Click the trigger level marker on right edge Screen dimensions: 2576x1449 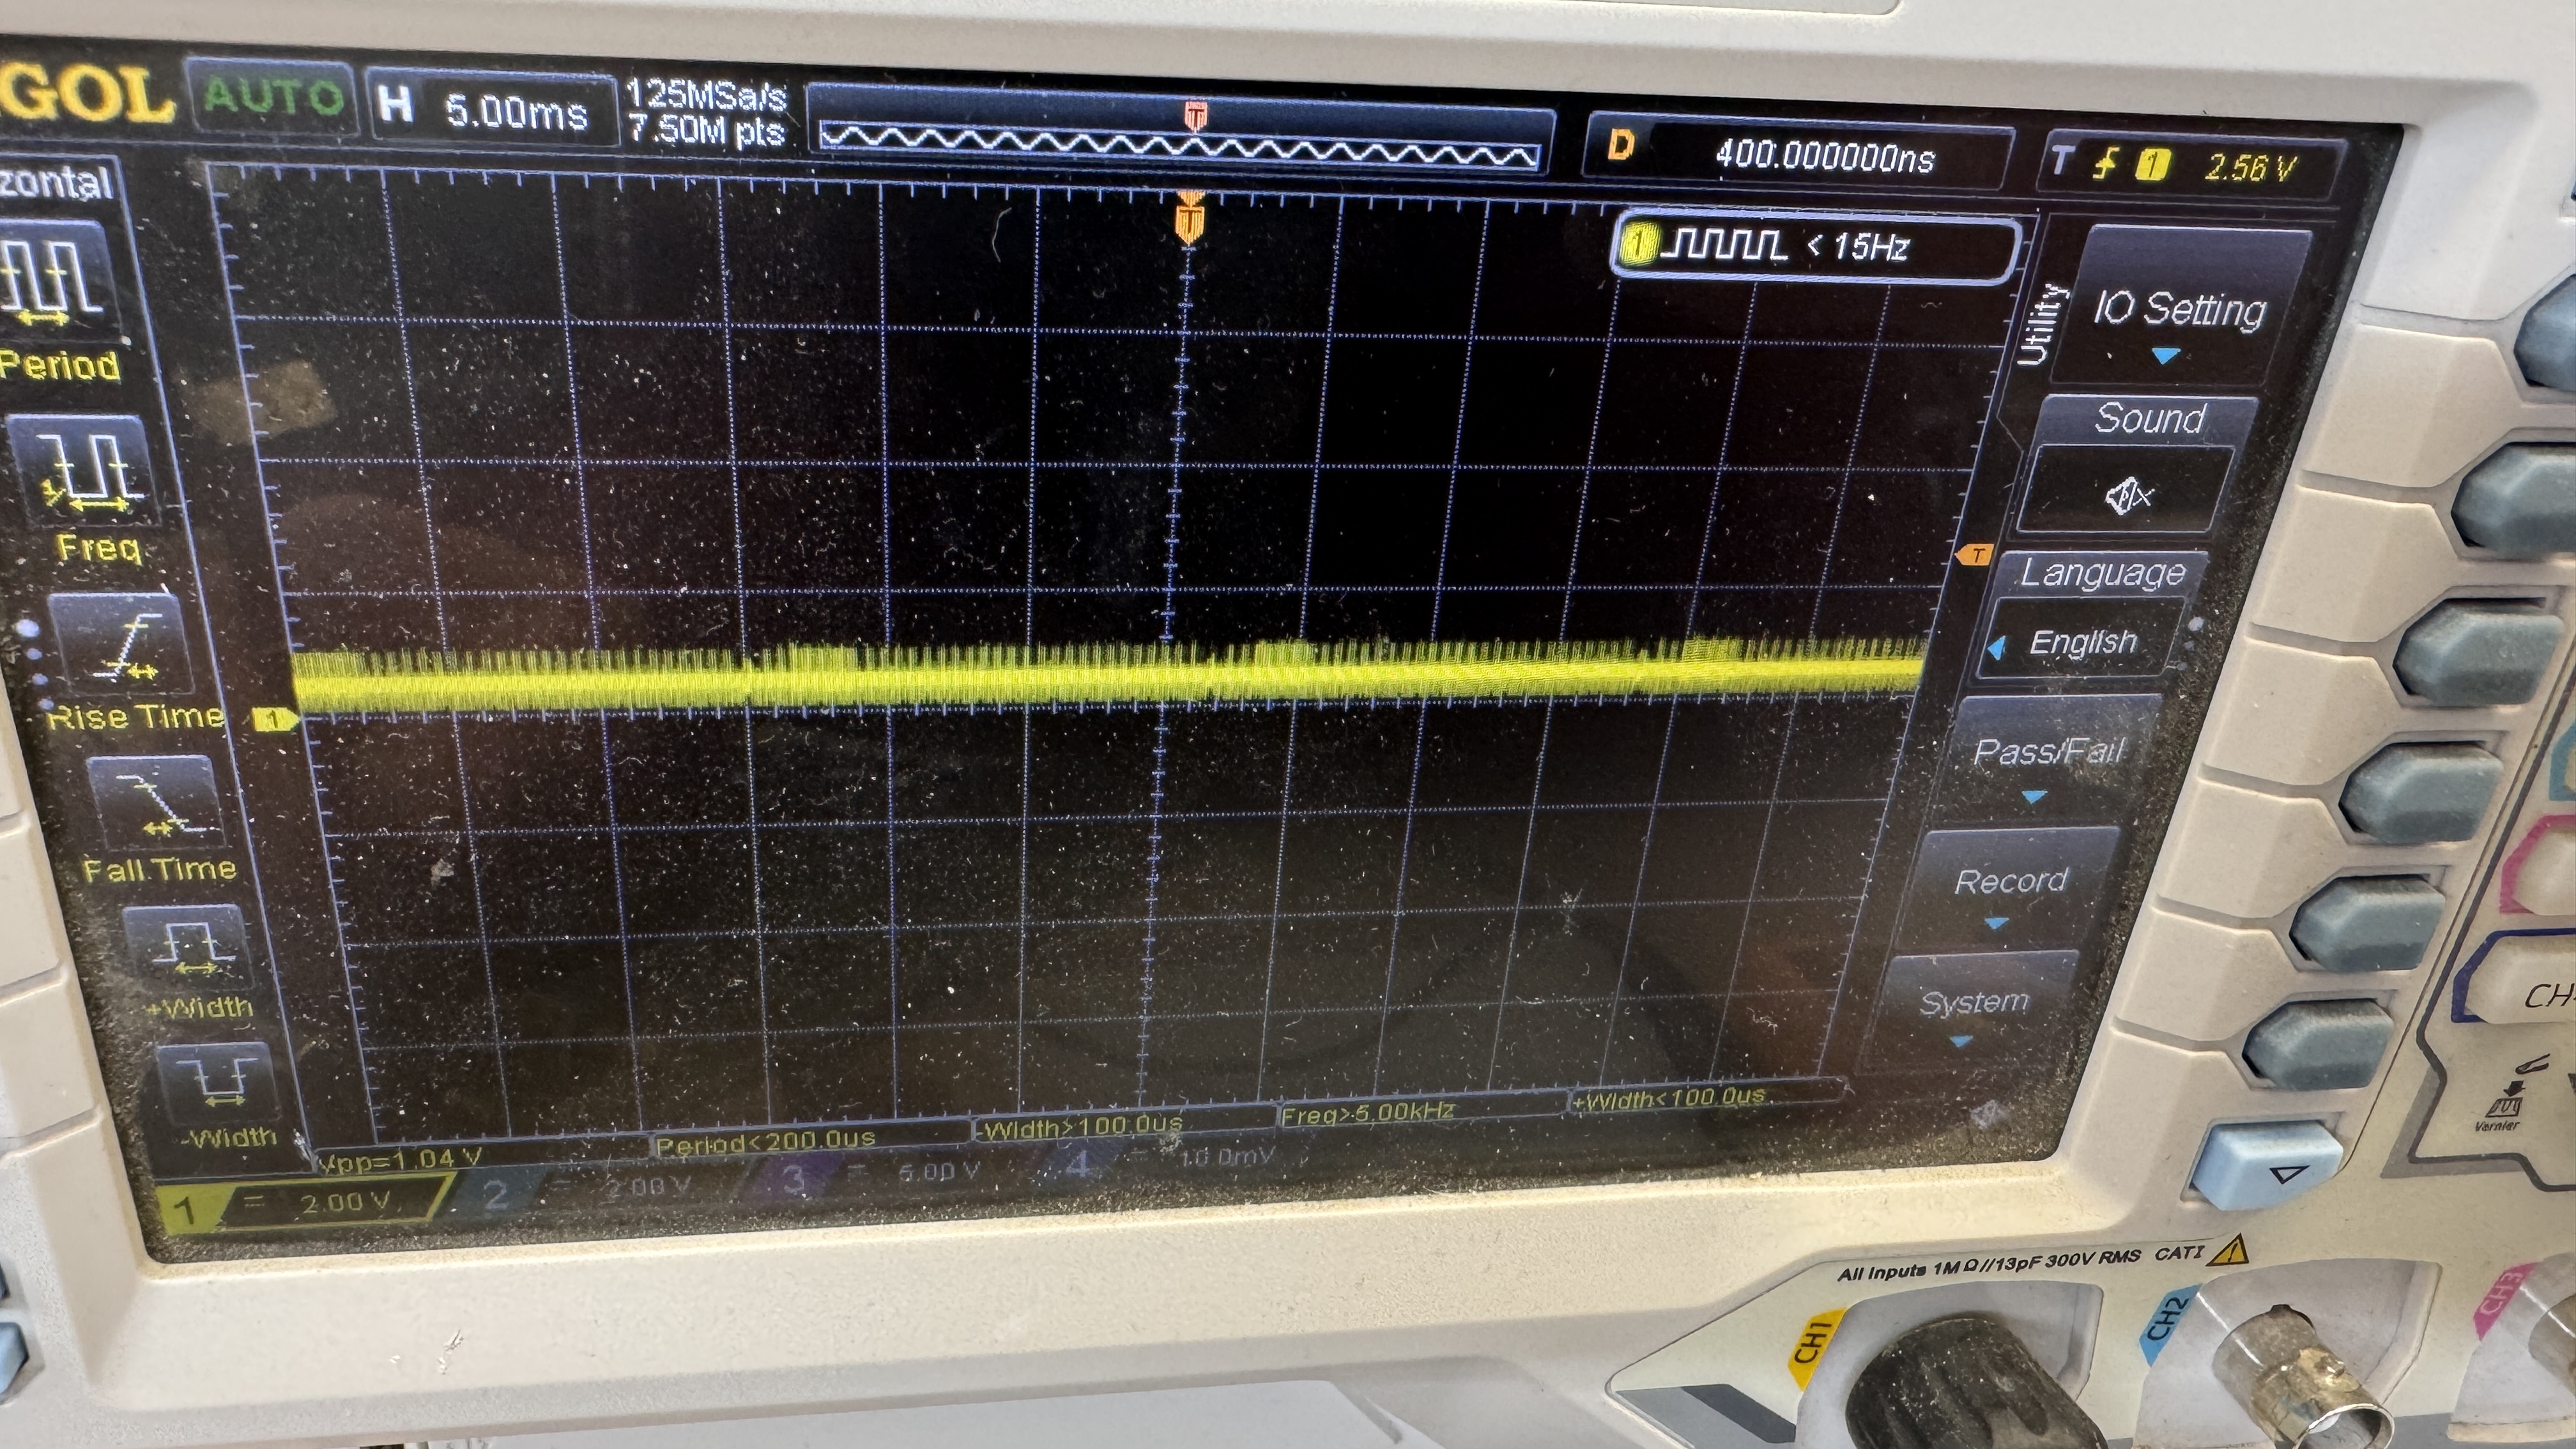coord(1974,555)
